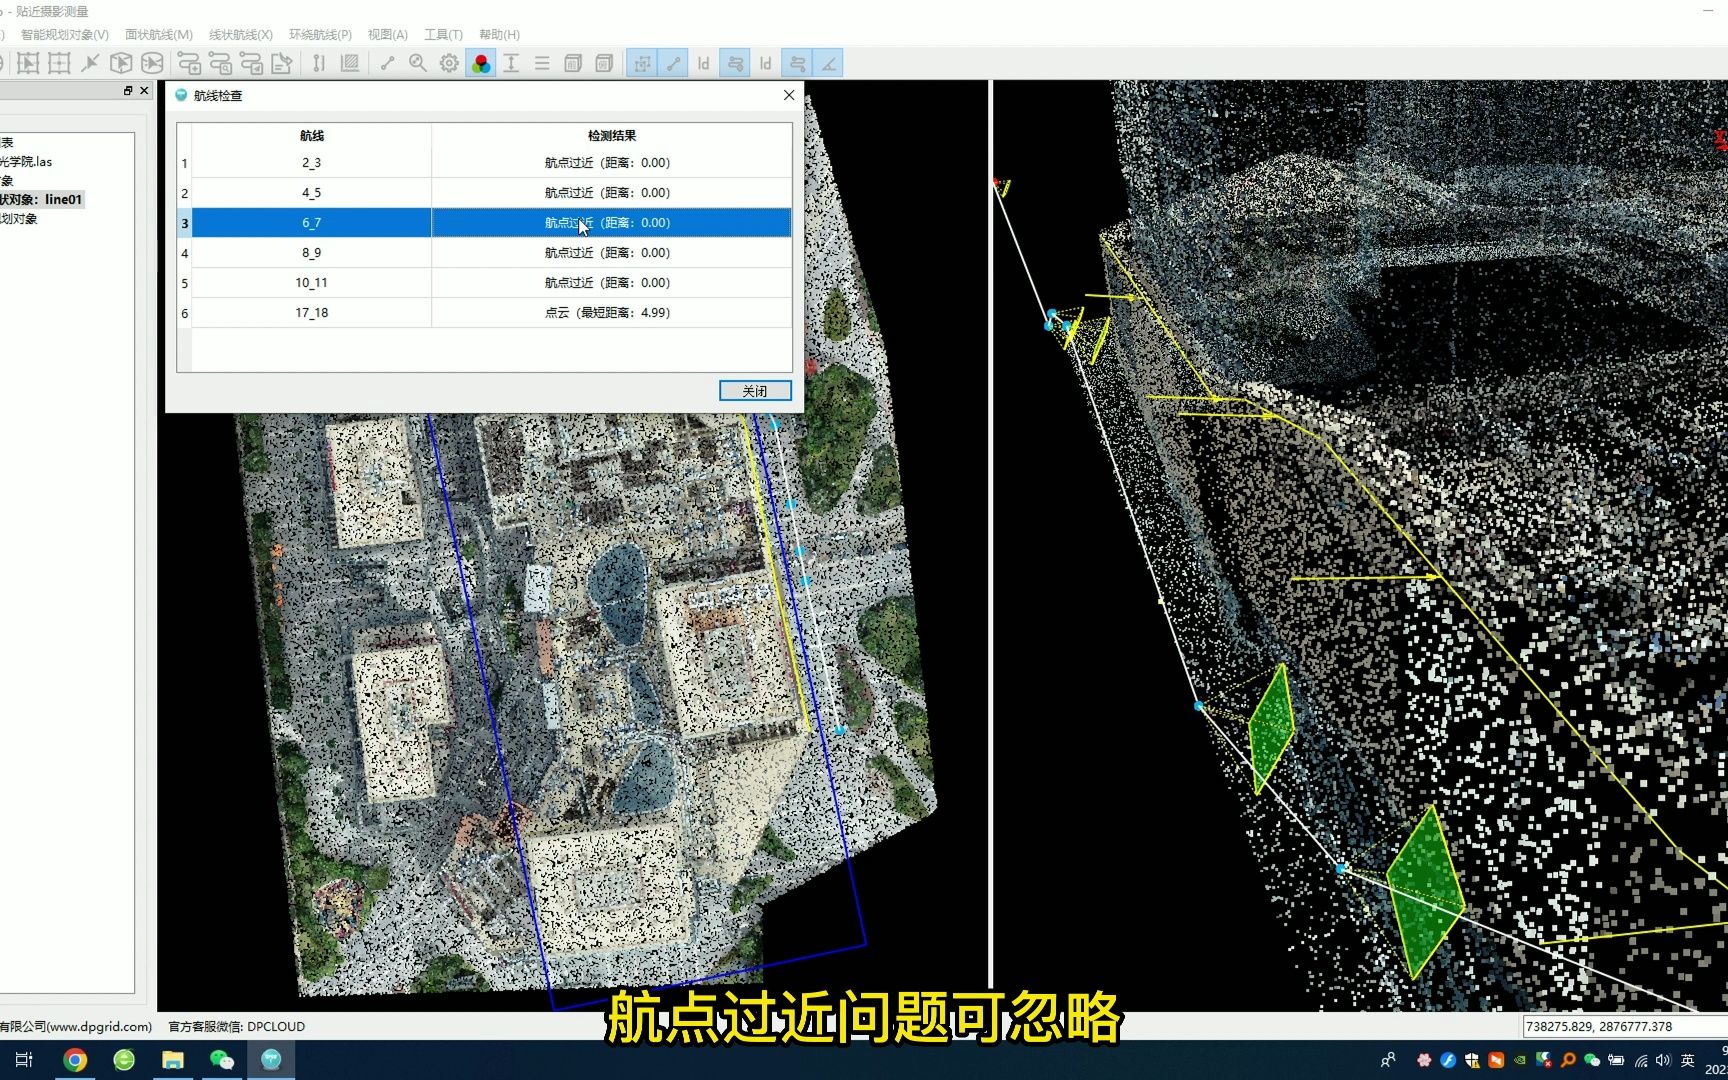Click the route-with-play-arrow toolbar icon

[x=251, y=63]
